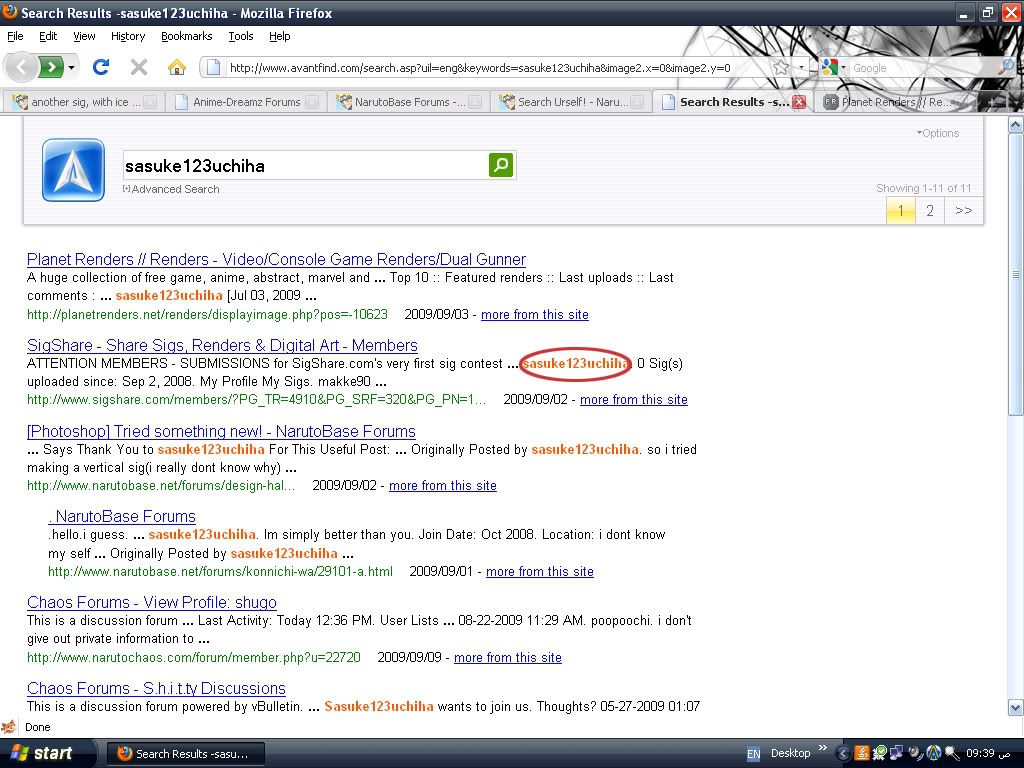The height and width of the screenshot is (768, 1024).
Task: Open '[Photoshop] Tried something new!' result
Action: (x=221, y=431)
